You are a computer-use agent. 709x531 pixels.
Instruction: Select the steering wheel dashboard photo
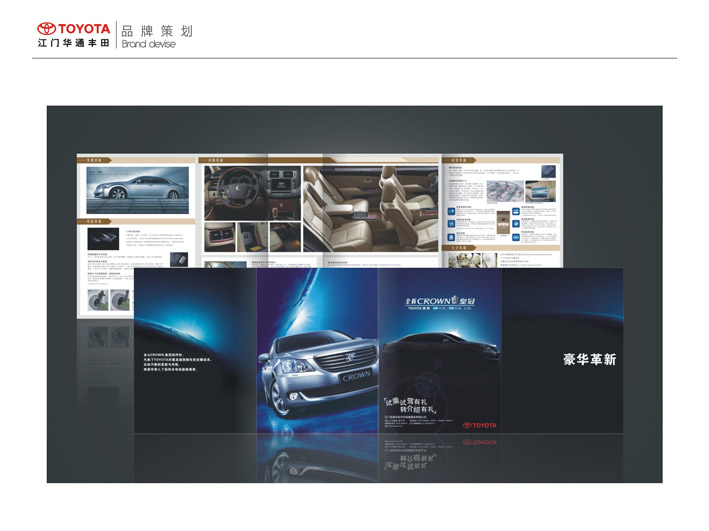[x=252, y=193]
